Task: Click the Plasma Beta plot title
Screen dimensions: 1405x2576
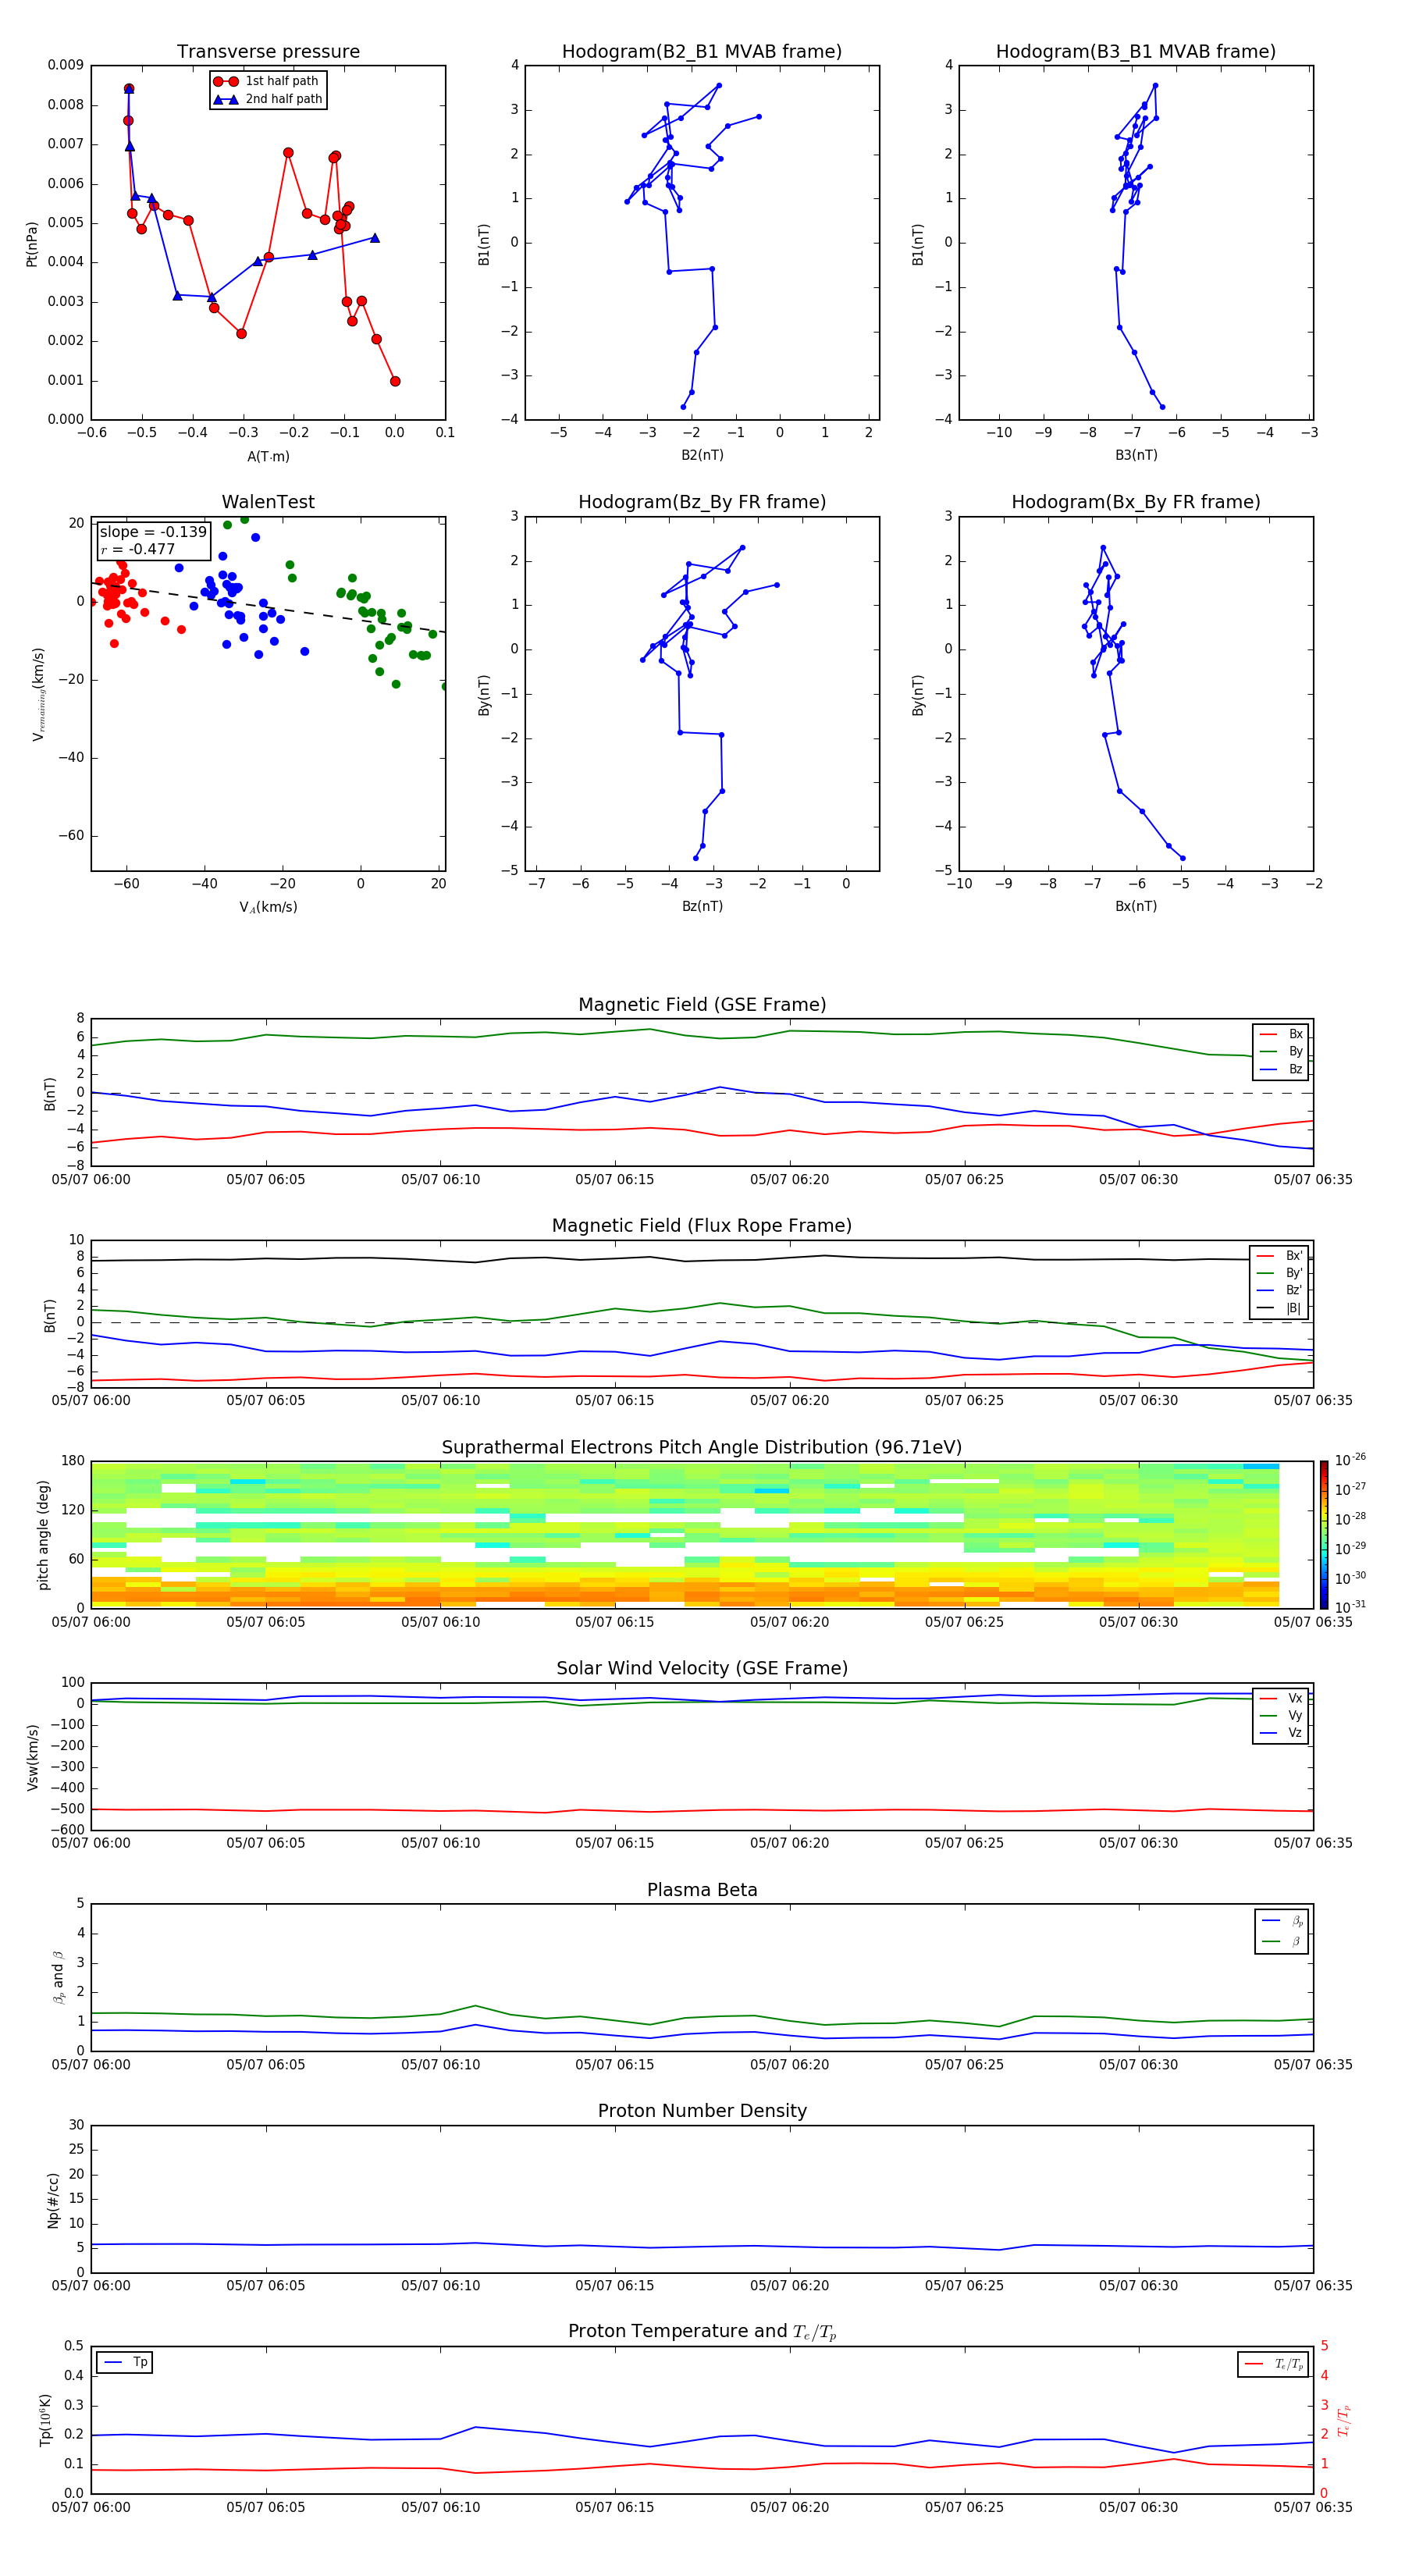Action: (702, 1890)
